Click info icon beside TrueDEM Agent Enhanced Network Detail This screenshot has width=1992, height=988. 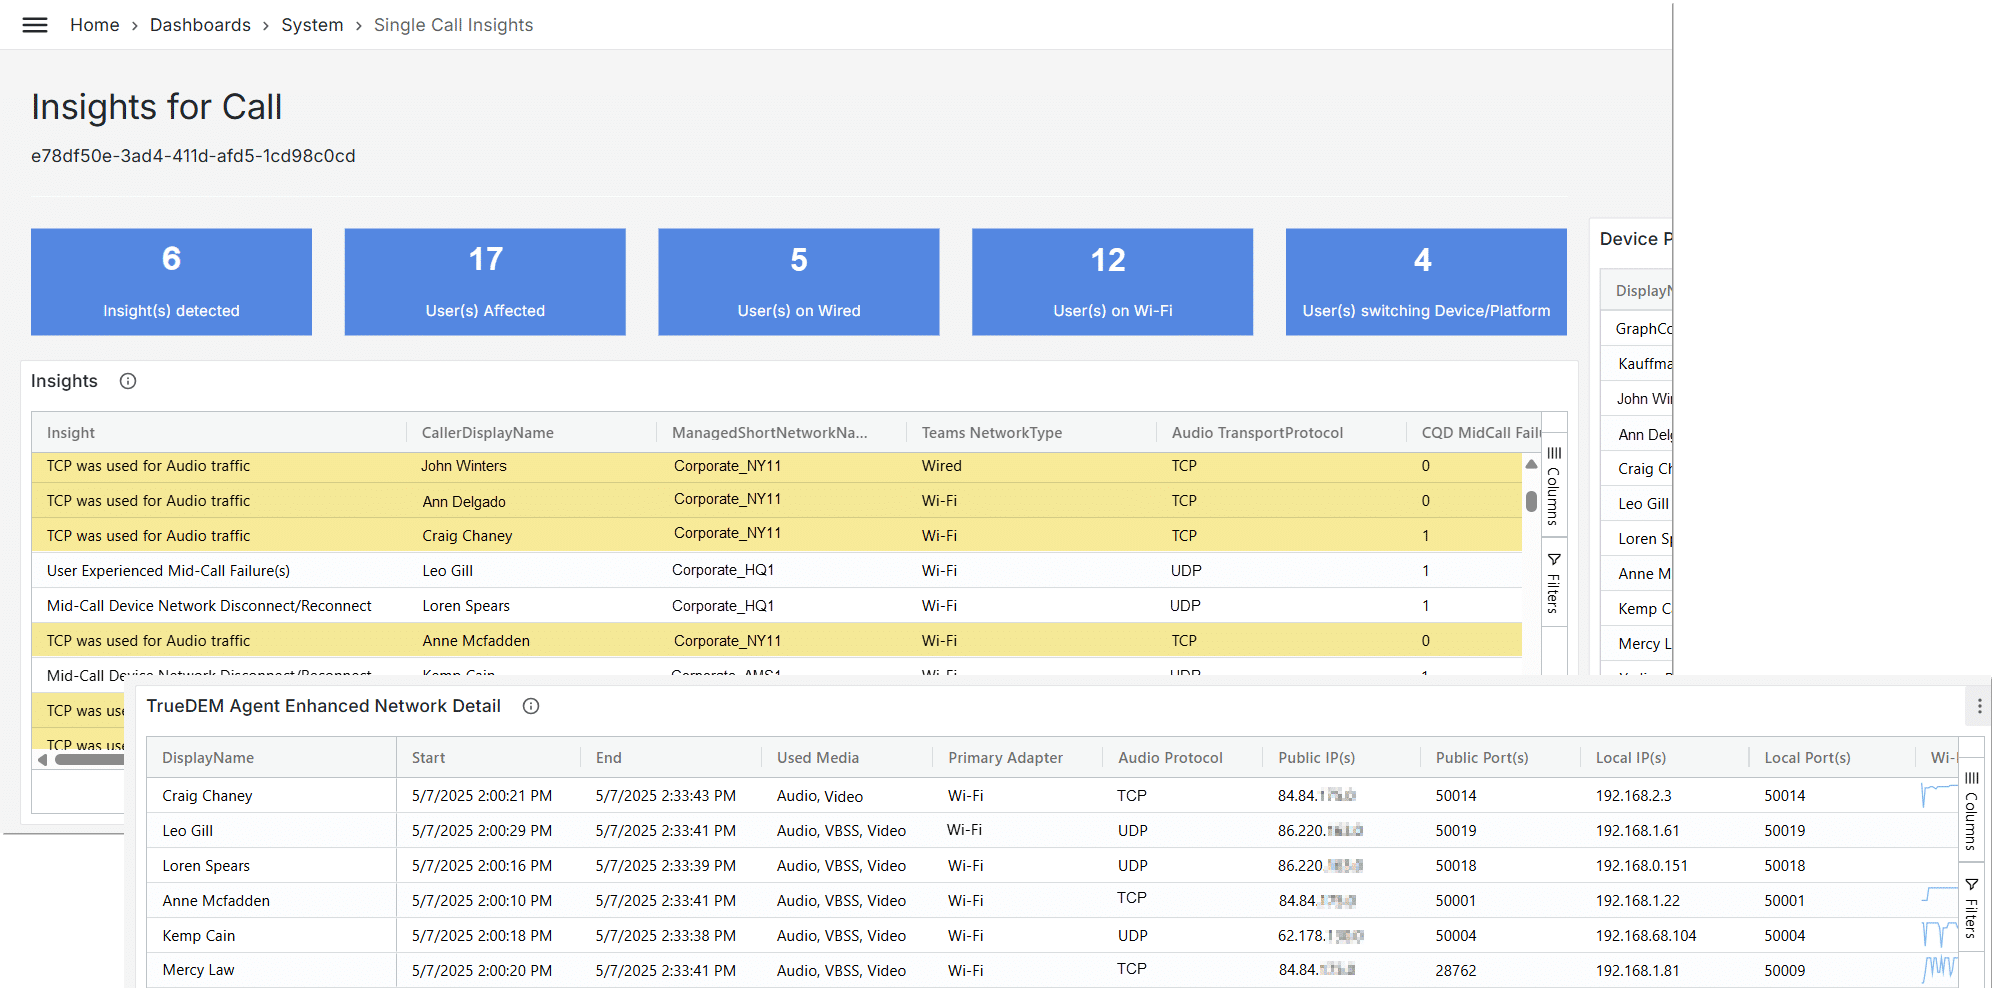pyautogui.click(x=531, y=706)
